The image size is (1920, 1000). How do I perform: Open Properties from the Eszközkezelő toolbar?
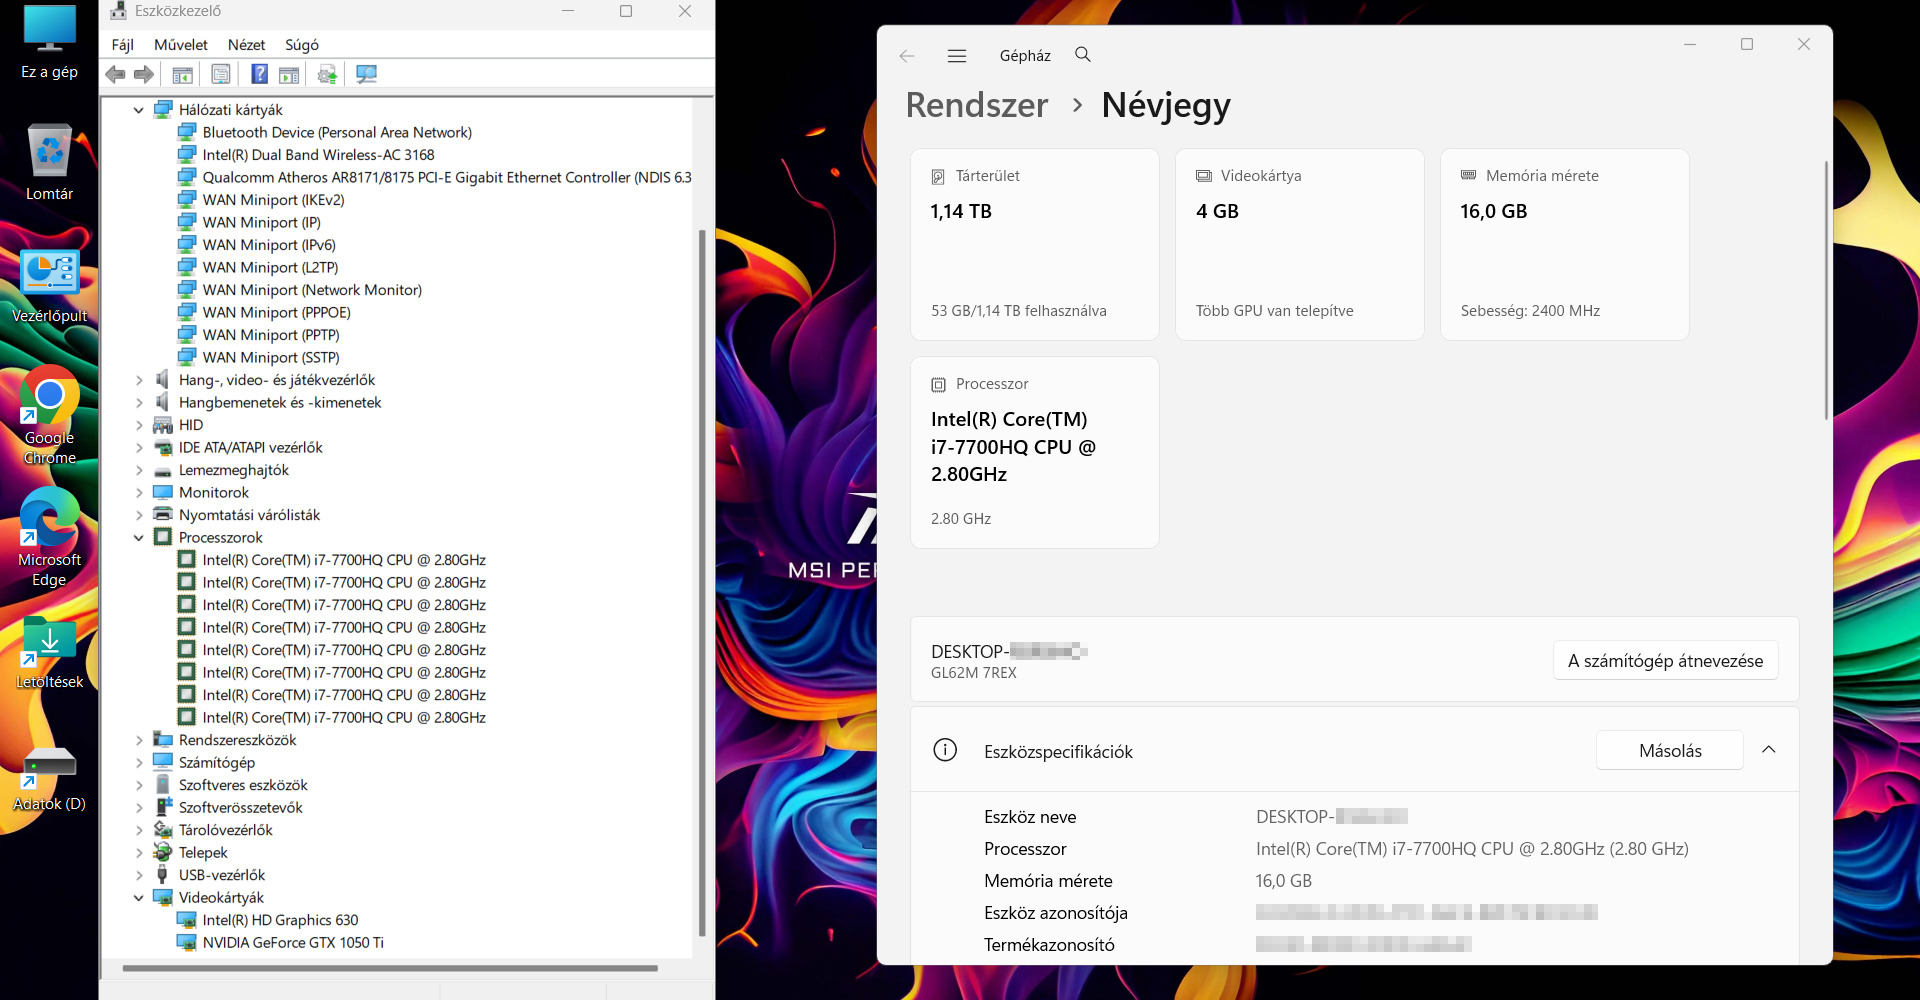(x=221, y=74)
